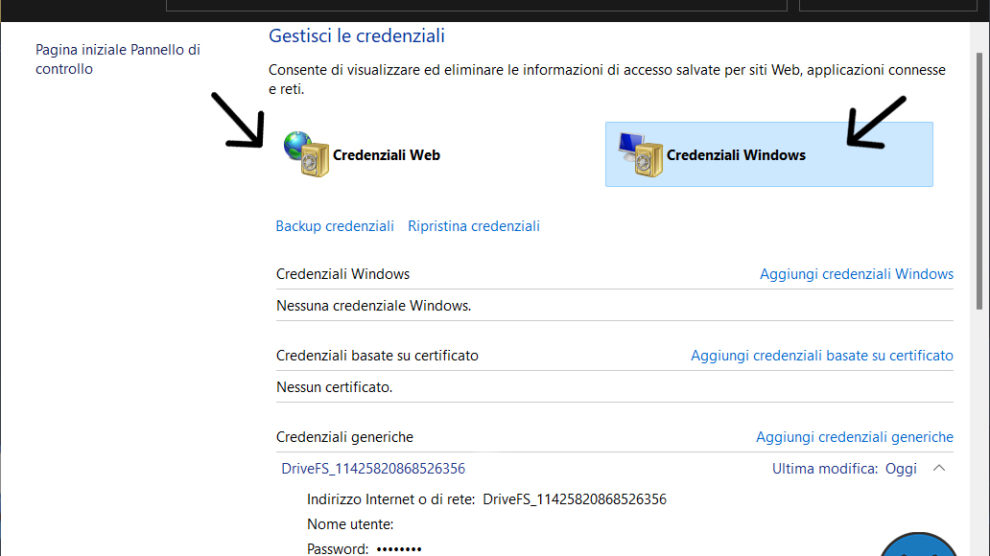Click the 'Nome utente:' label
This screenshot has height=556, width=990.
tap(350, 524)
